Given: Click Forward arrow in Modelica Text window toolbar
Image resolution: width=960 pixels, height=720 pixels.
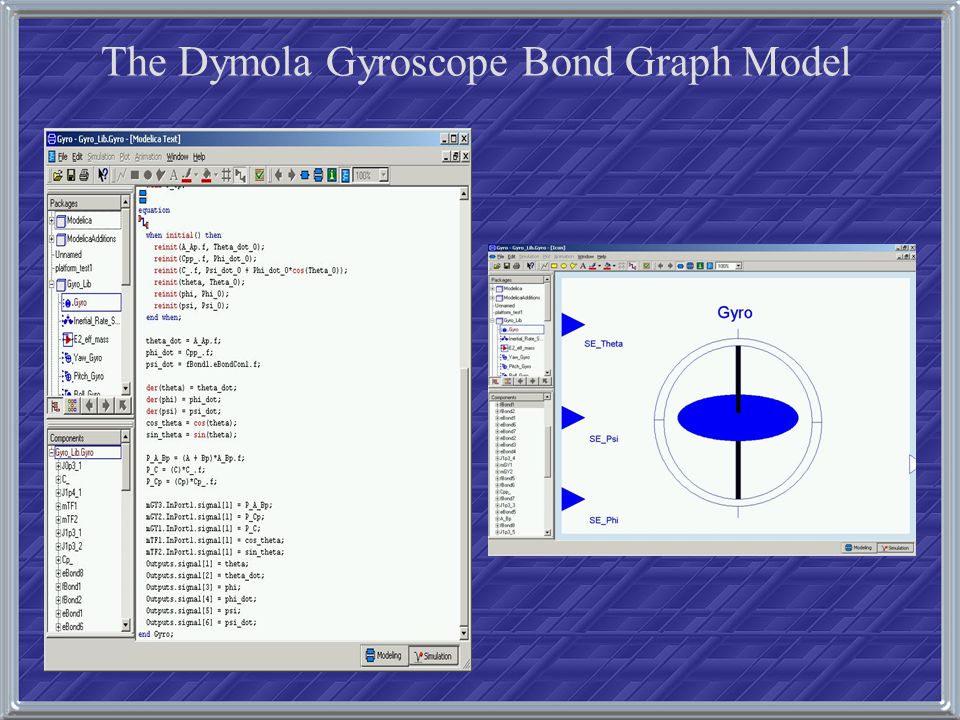Looking at the screenshot, I should click(x=291, y=176).
